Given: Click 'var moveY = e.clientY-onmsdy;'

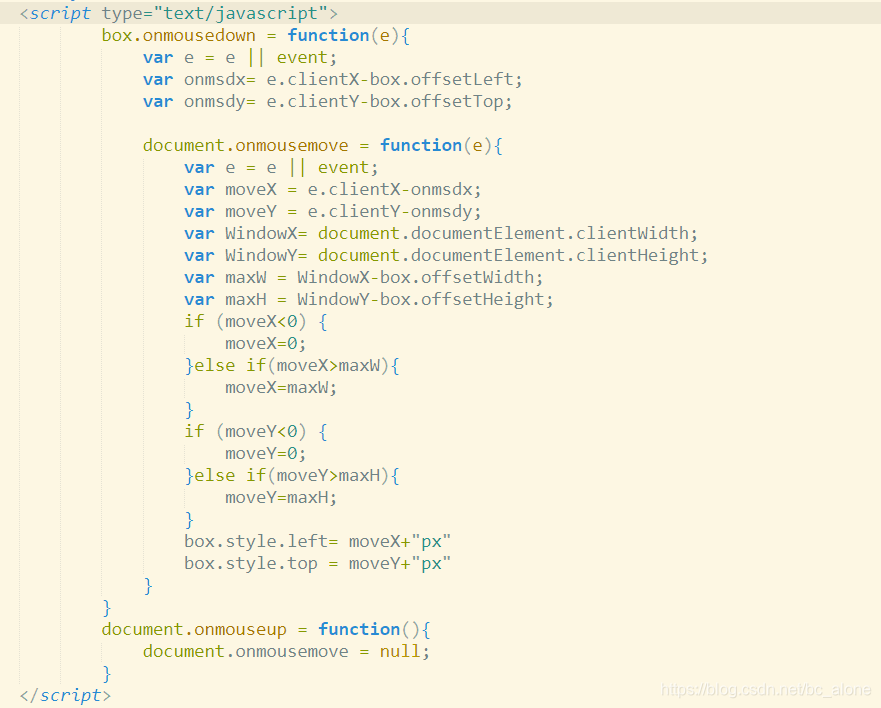Looking at the screenshot, I should [333, 211].
